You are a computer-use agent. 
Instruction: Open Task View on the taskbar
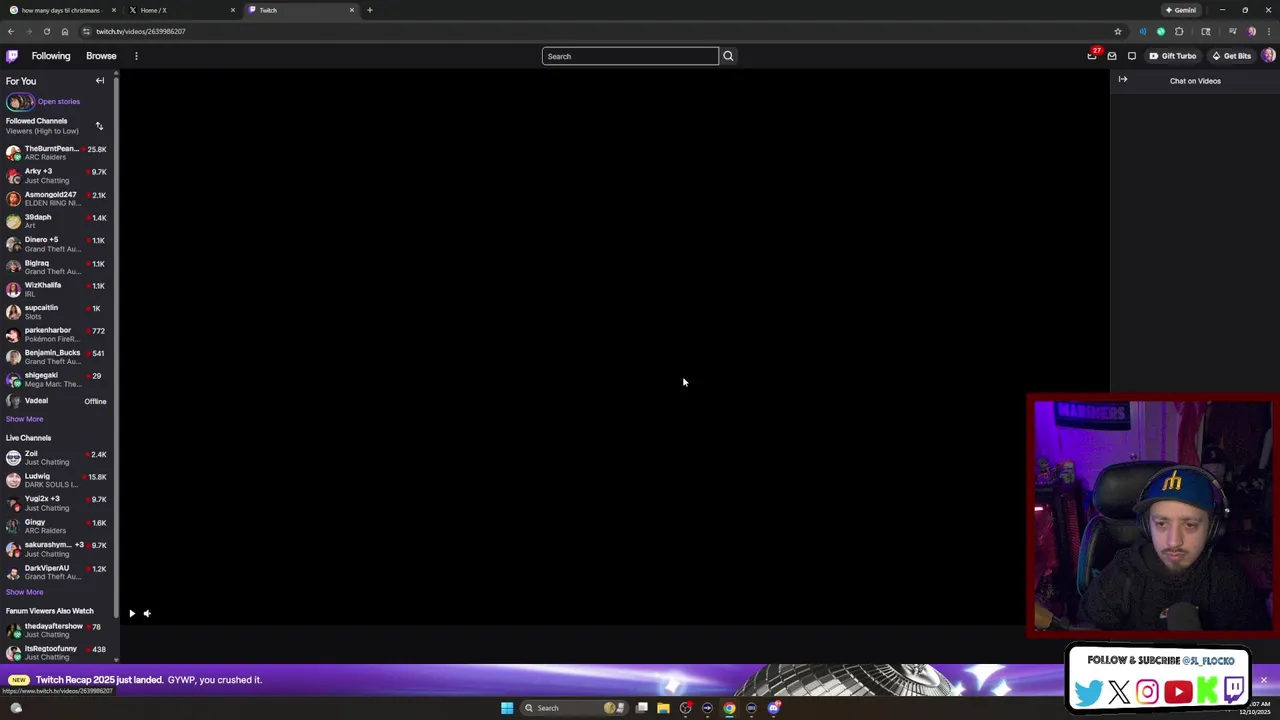click(641, 708)
